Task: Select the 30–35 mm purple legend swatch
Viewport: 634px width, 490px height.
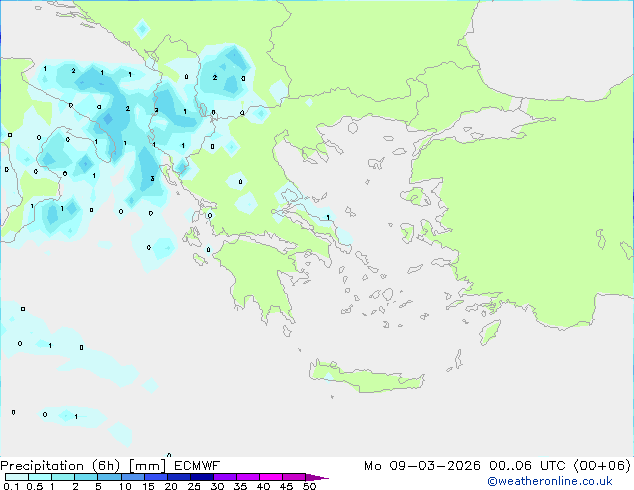Action: coord(224,477)
